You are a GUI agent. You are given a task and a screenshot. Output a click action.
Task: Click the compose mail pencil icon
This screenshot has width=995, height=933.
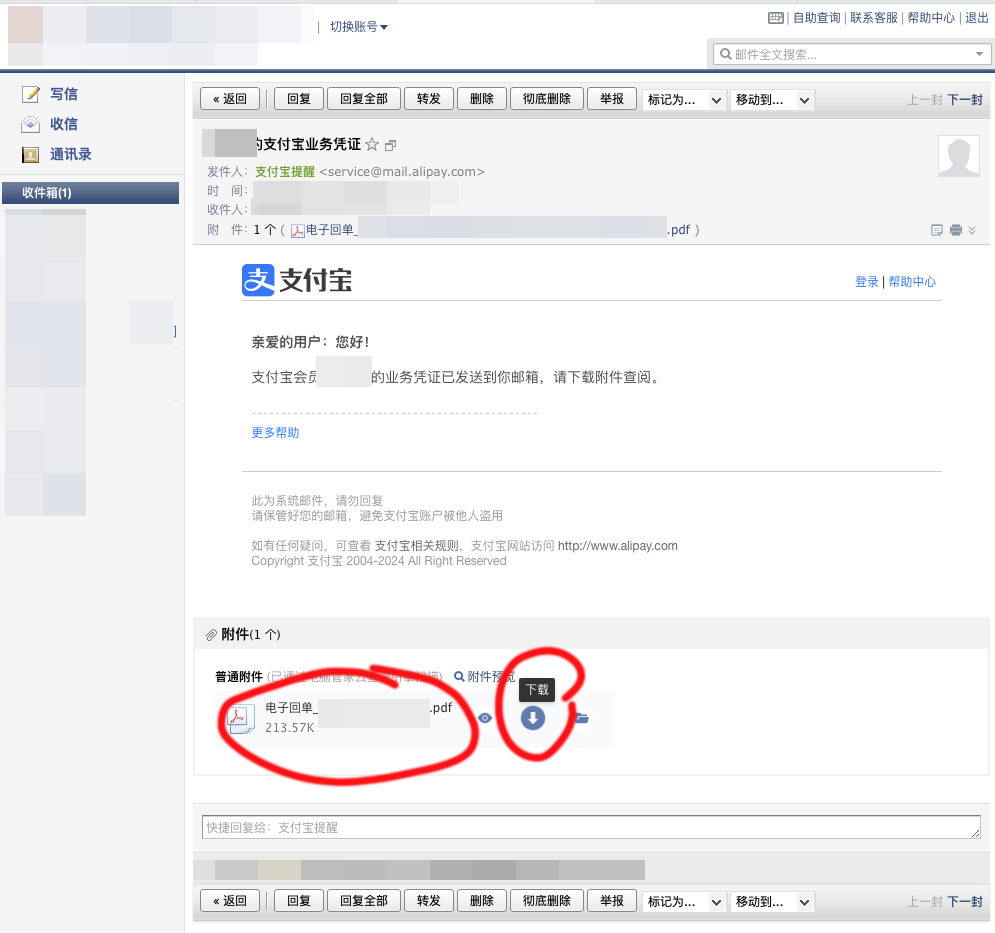tap(30, 94)
